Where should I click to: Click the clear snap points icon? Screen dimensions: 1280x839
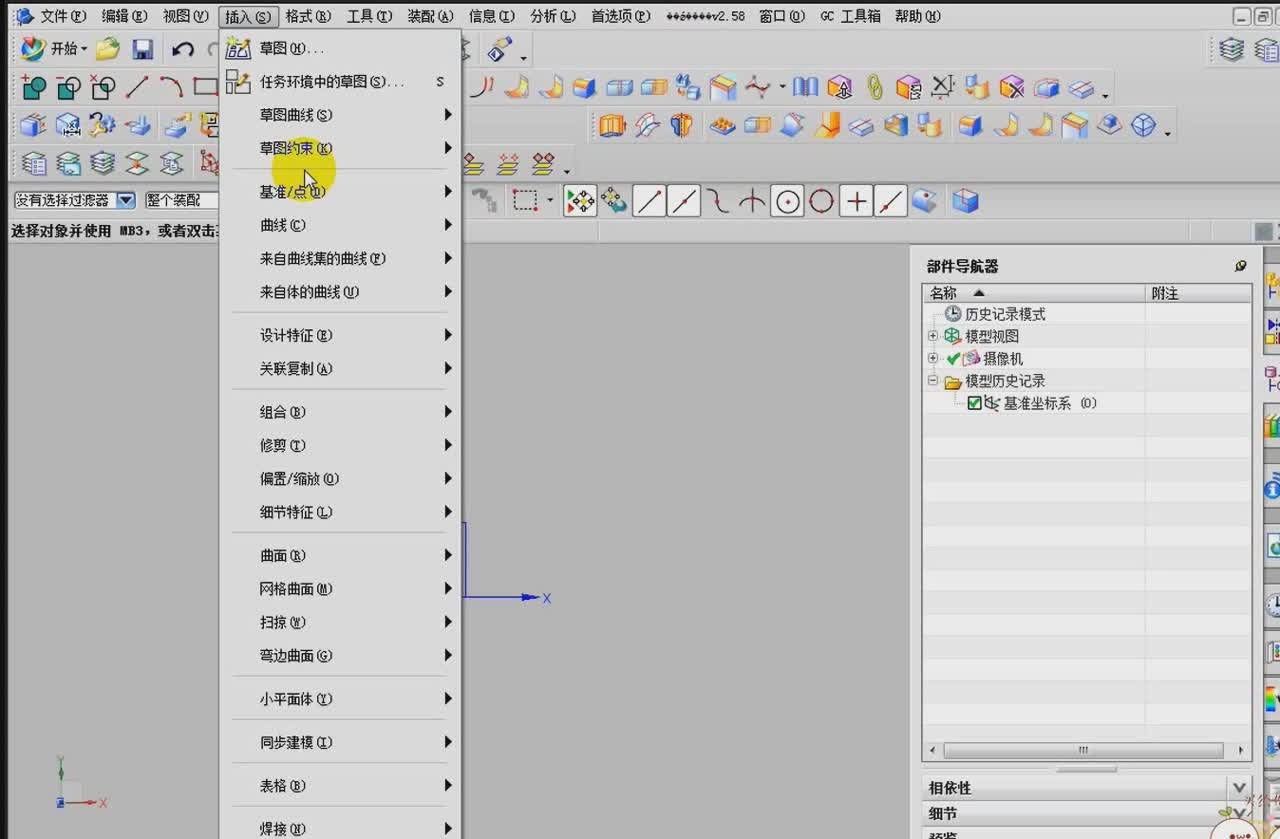tap(614, 202)
